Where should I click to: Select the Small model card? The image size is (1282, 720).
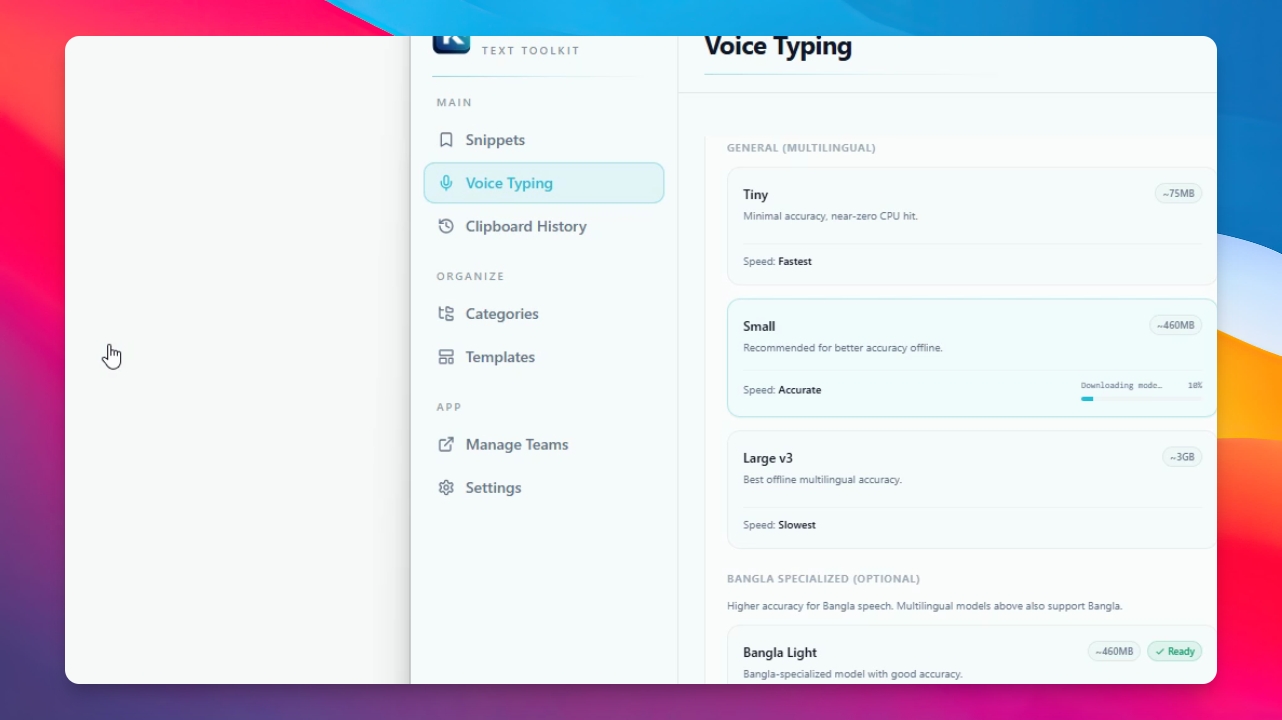pyautogui.click(x=972, y=358)
